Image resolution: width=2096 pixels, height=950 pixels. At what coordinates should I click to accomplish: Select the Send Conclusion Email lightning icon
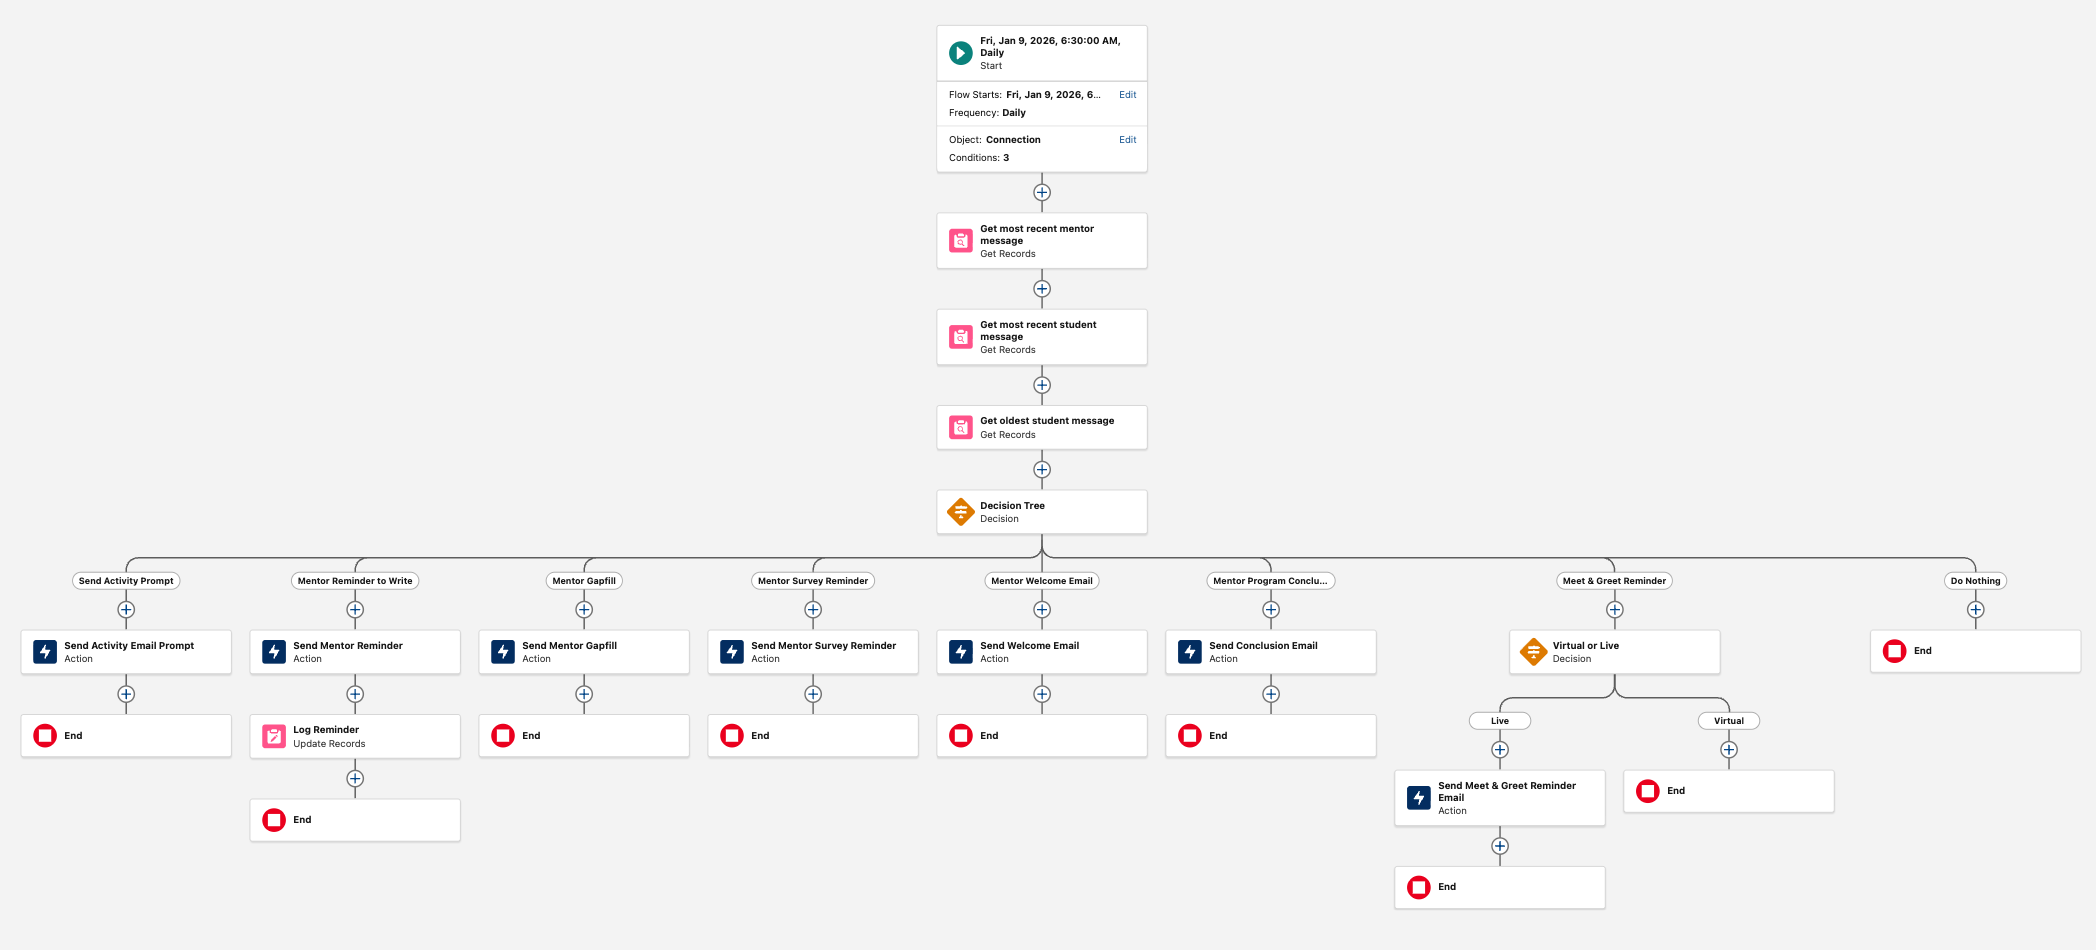tap(1189, 651)
